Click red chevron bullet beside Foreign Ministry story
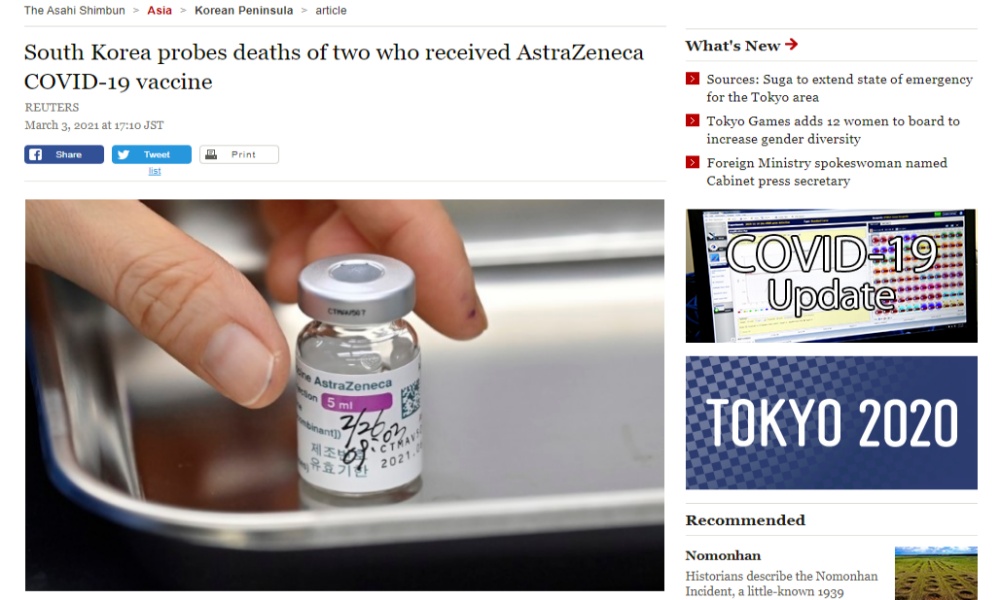The width and height of the screenshot is (1000, 600). [x=693, y=162]
